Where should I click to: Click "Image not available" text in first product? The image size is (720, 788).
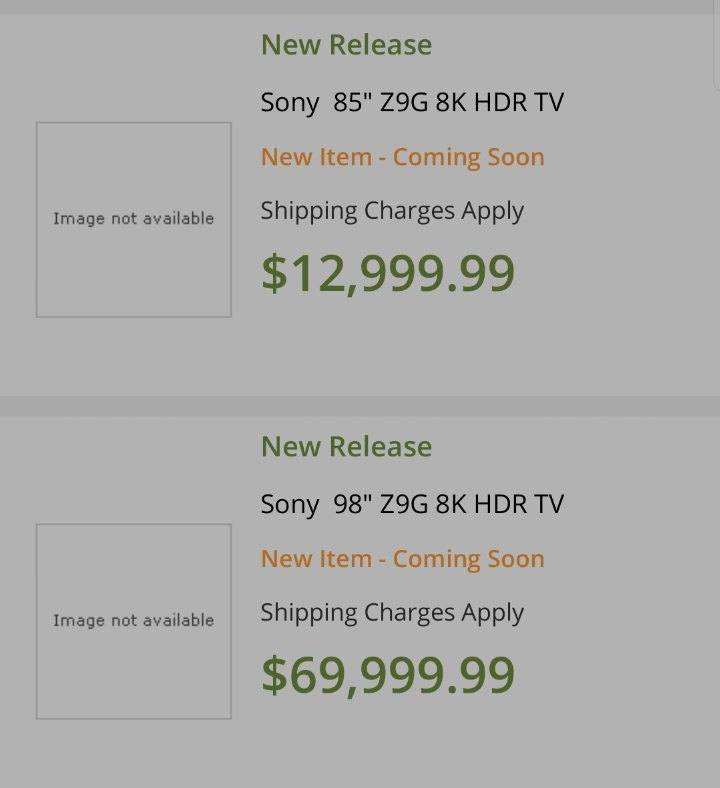(133, 219)
